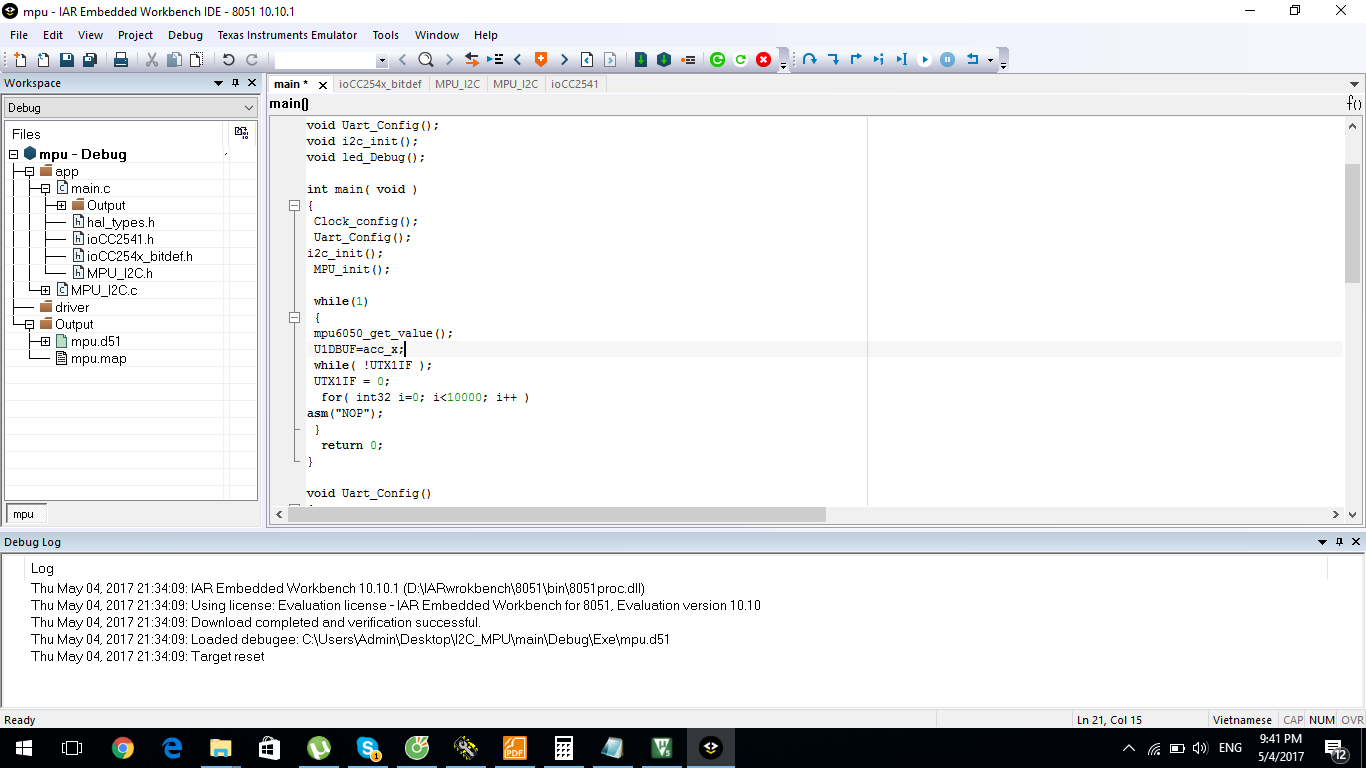Viewport: 1366px width, 768px height.
Task: Click the Break pause button
Action: coord(948,60)
